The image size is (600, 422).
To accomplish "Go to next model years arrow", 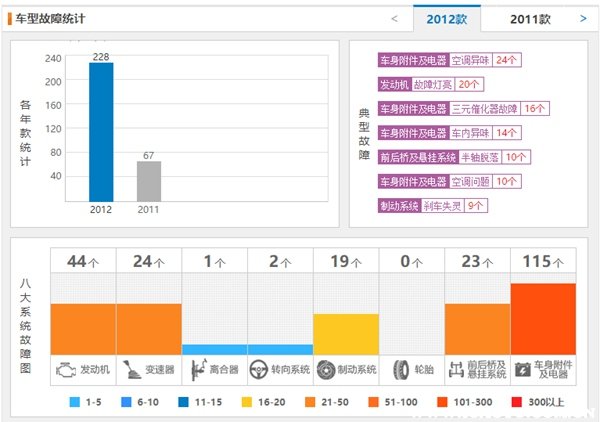I will 583,18.
